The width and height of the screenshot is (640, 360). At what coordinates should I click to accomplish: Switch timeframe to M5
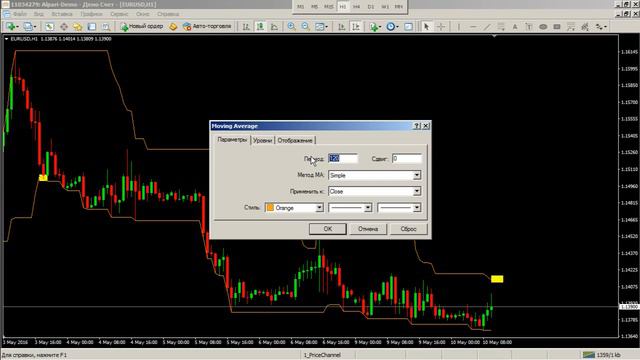(314, 7)
